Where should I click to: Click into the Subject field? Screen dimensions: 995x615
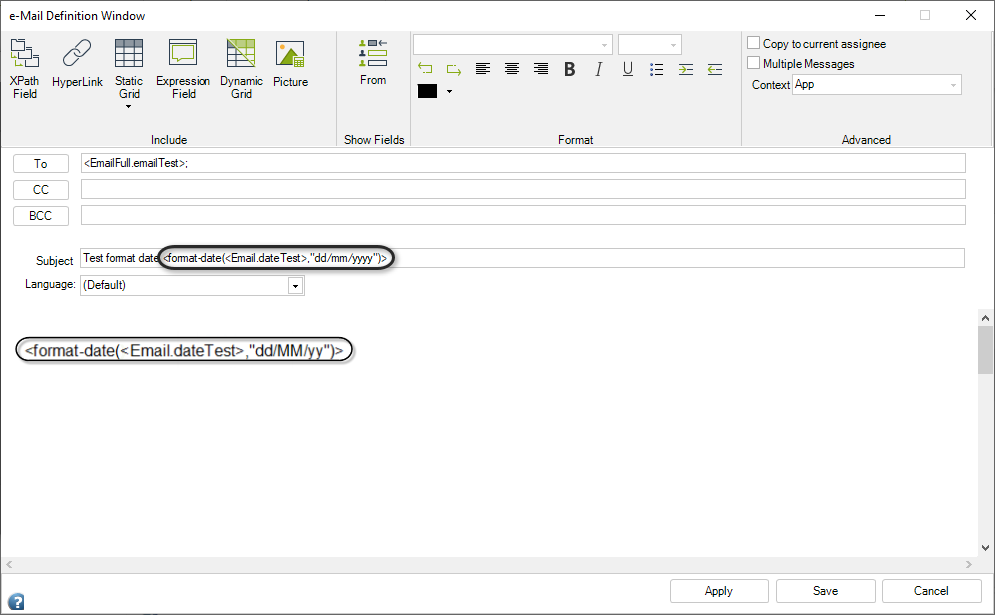pyautogui.click(x=522, y=258)
